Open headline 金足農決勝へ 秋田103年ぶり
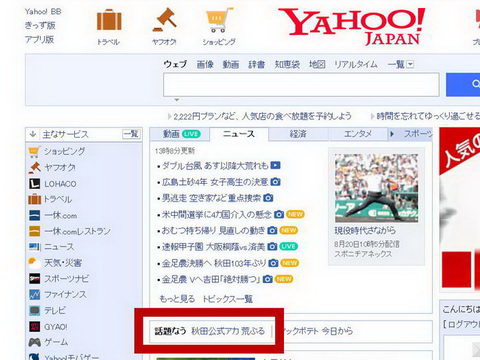480x360 pixels. [x=214, y=263]
